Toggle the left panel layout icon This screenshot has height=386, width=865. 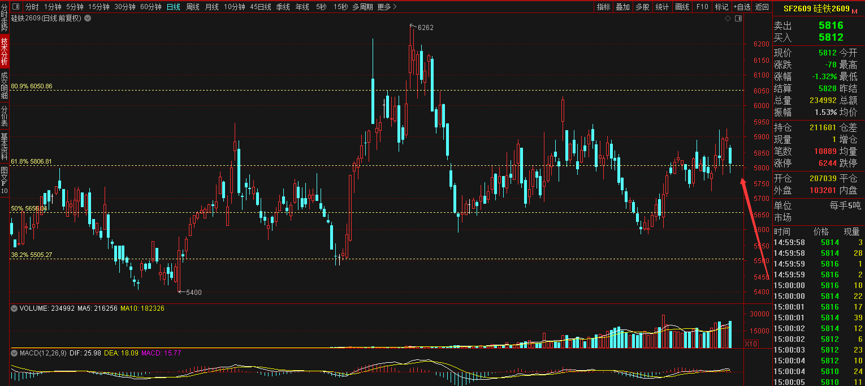(x=15, y=7)
